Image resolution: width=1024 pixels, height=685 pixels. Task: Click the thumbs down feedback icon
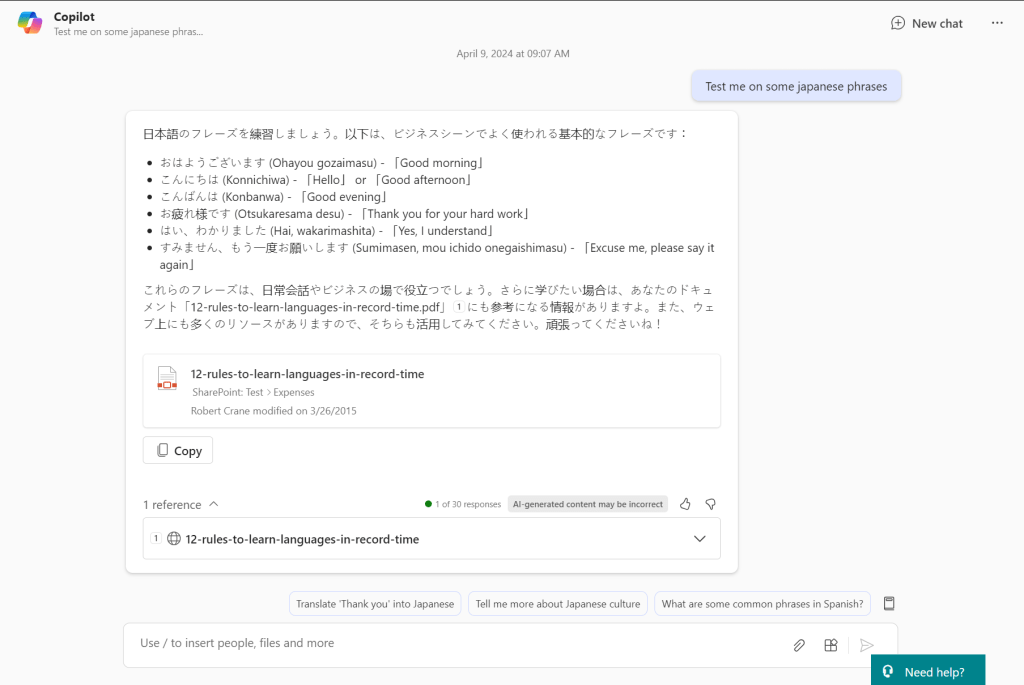click(x=711, y=504)
